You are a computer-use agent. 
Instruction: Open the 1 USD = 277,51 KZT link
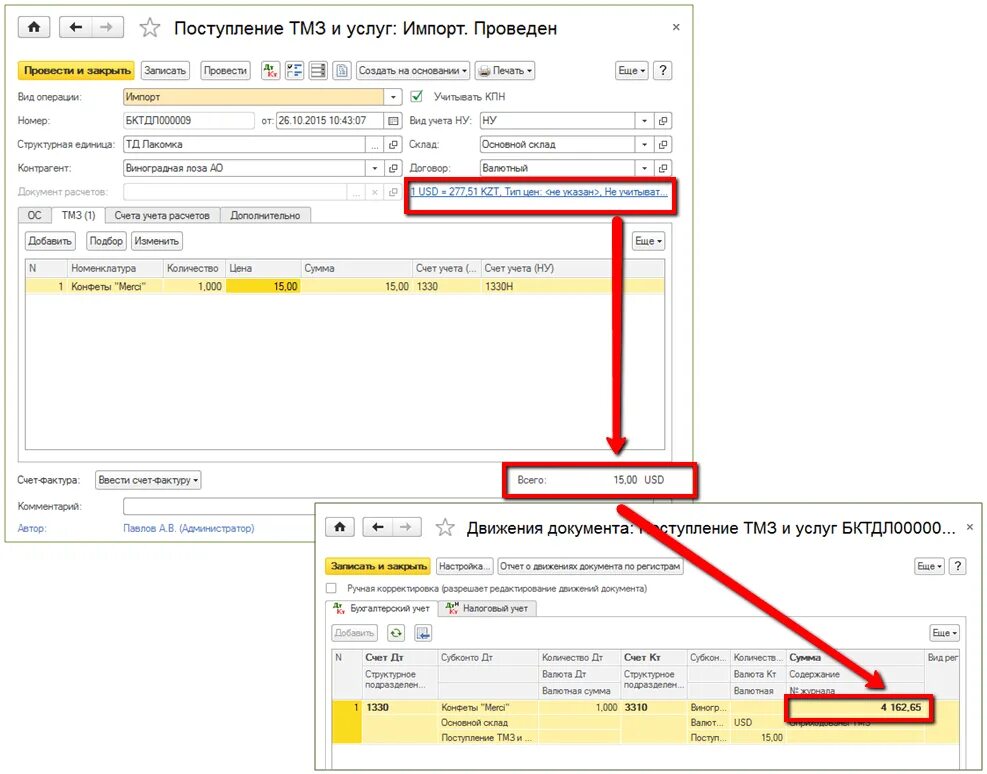(539, 192)
